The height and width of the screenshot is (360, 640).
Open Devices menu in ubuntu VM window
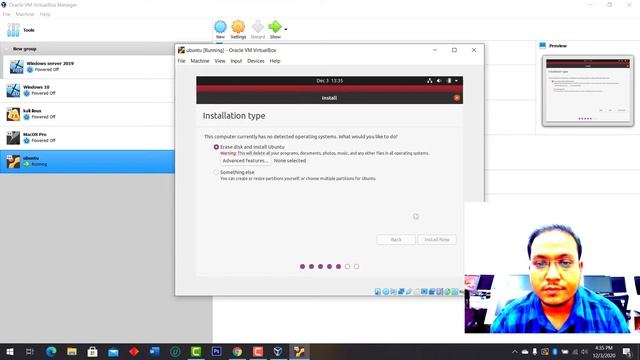pyautogui.click(x=256, y=61)
